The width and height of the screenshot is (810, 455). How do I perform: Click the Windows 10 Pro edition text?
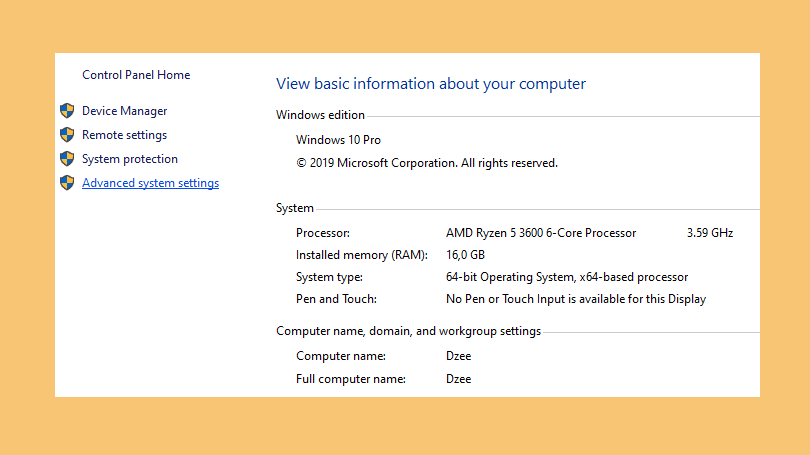pyautogui.click(x=338, y=140)
